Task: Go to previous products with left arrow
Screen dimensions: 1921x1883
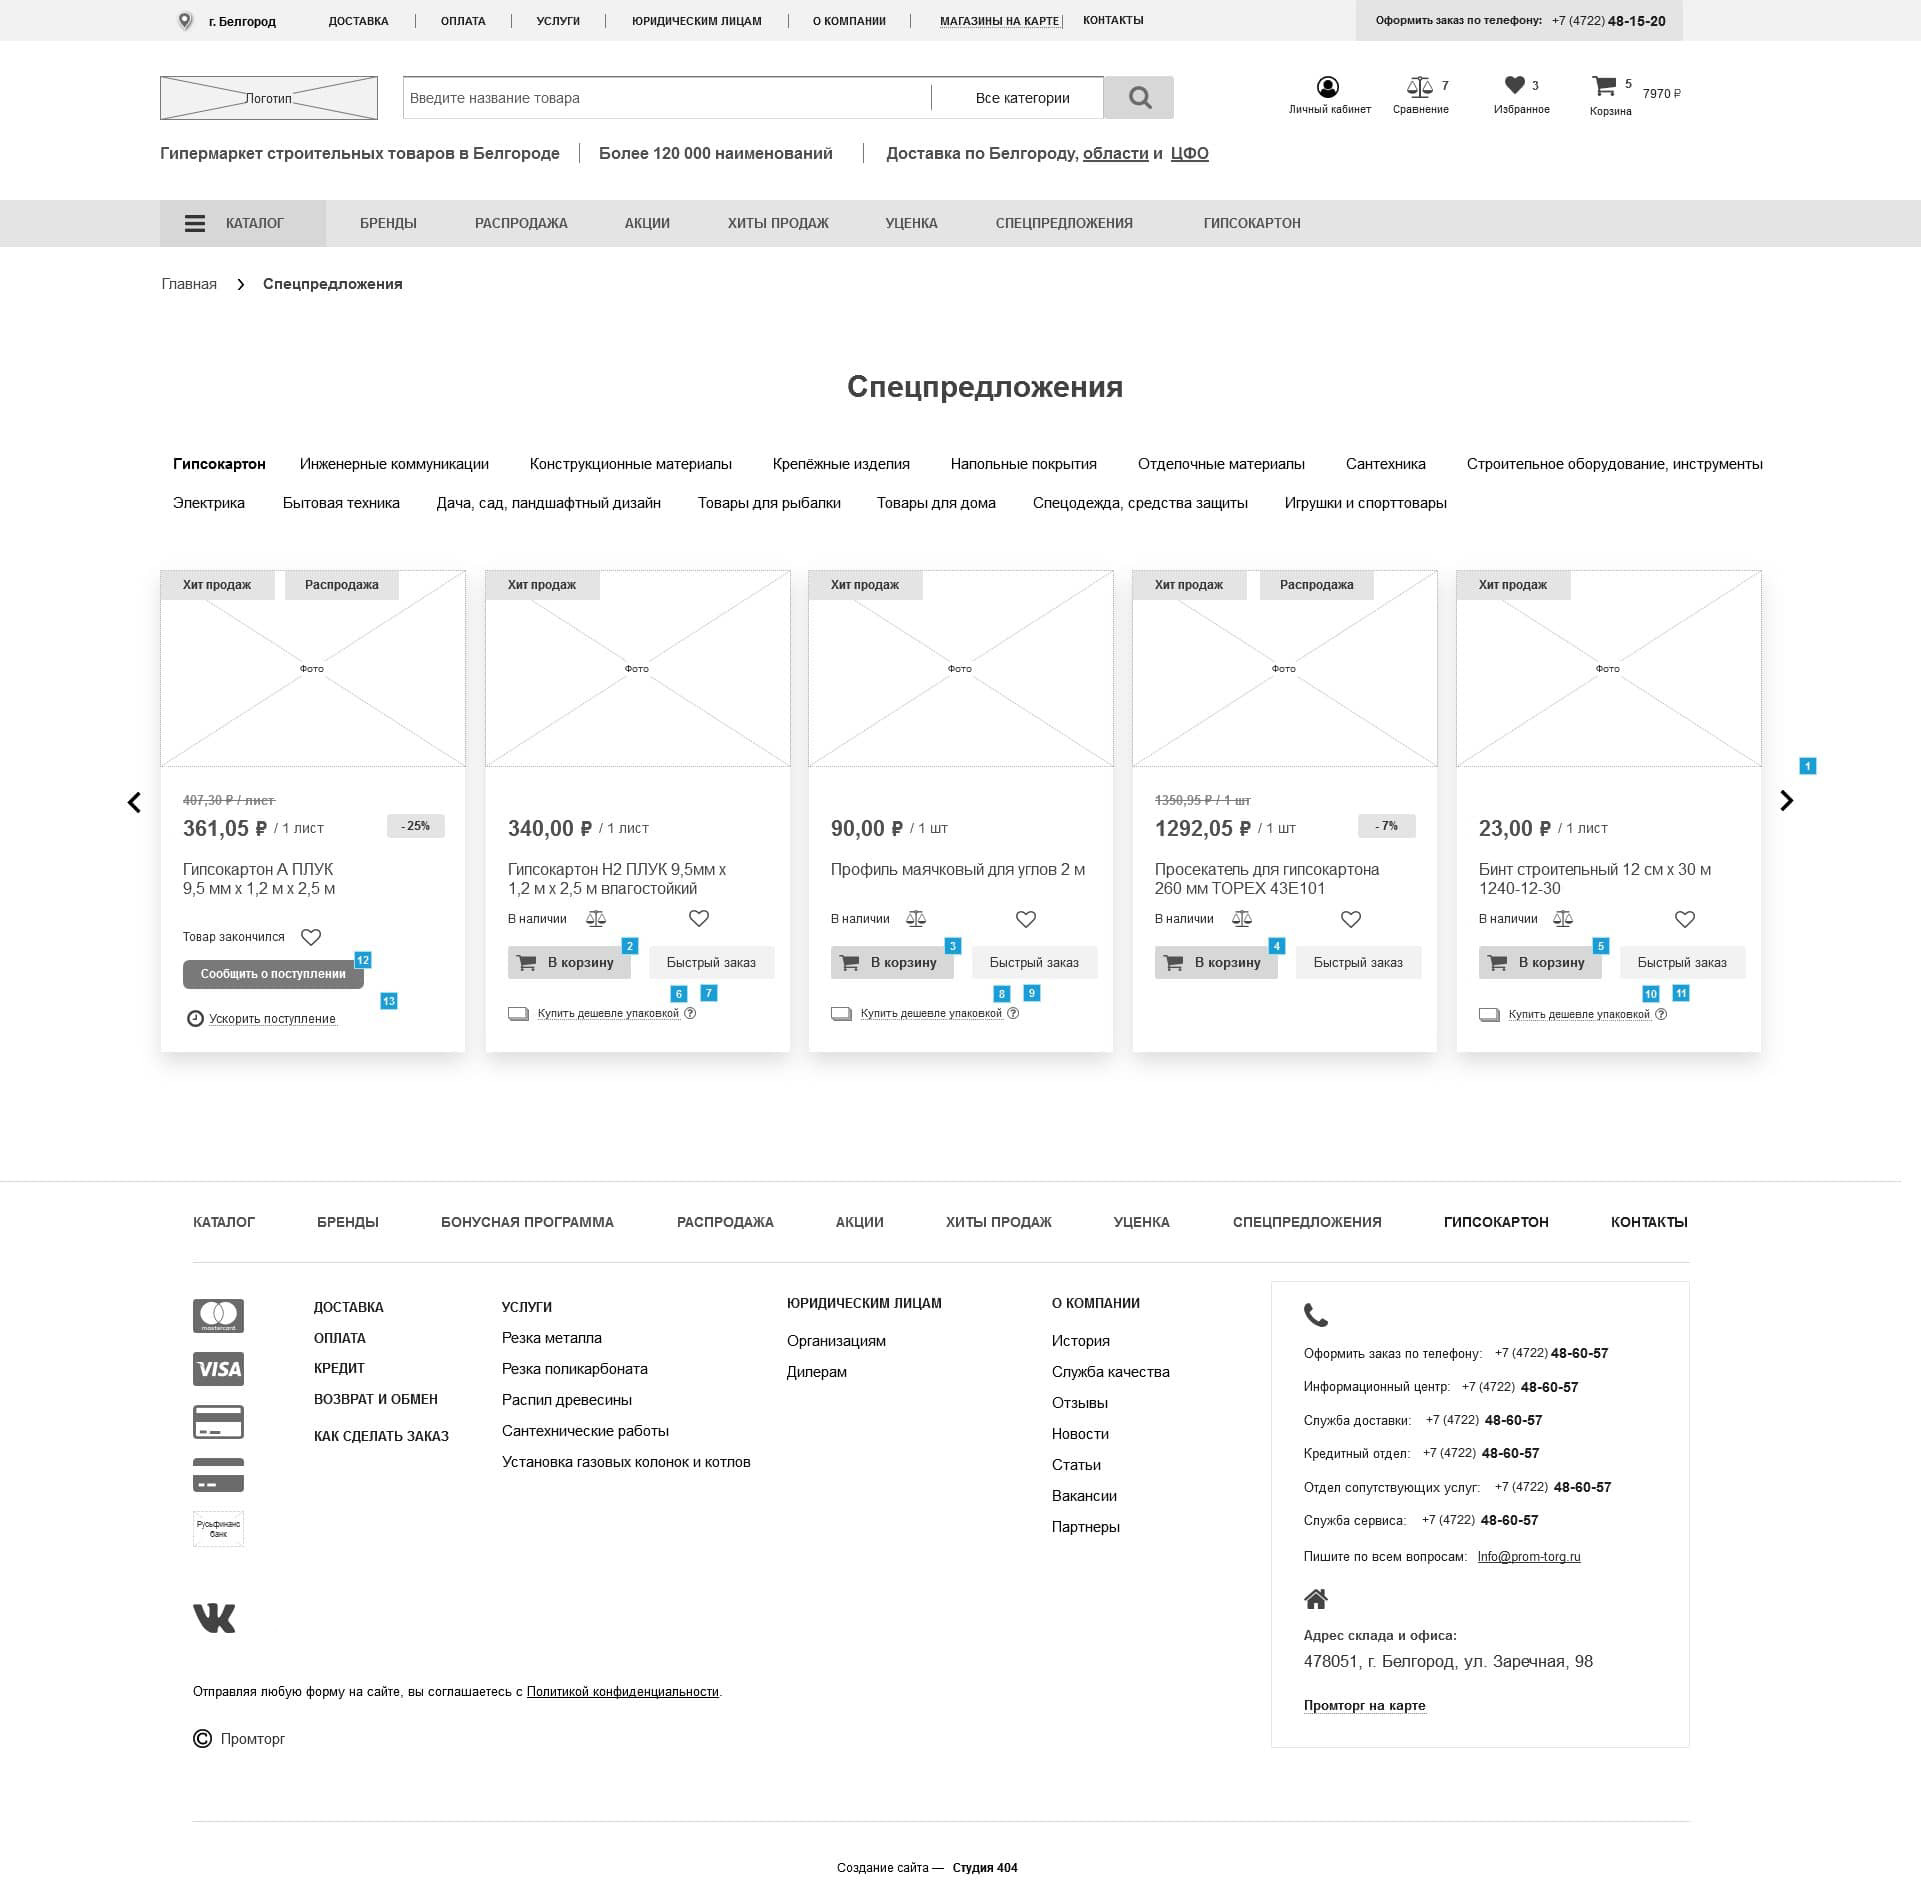Action: point(134,802)
